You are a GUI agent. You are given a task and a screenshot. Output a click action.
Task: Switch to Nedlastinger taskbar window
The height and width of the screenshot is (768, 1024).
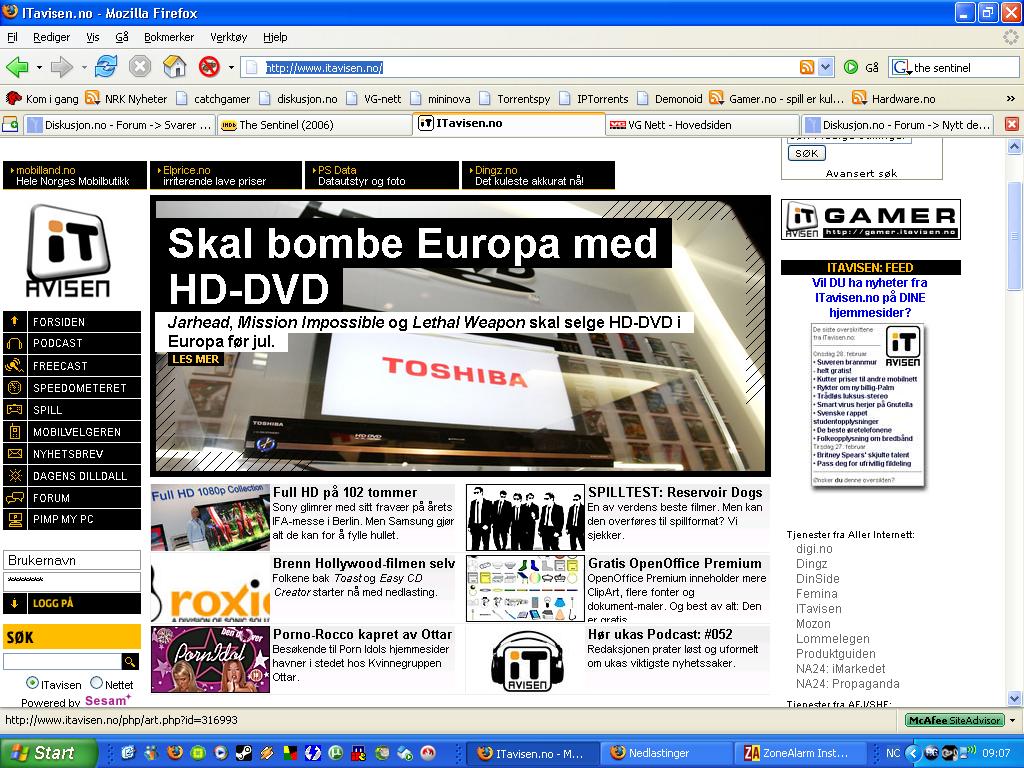coord(666,753)
